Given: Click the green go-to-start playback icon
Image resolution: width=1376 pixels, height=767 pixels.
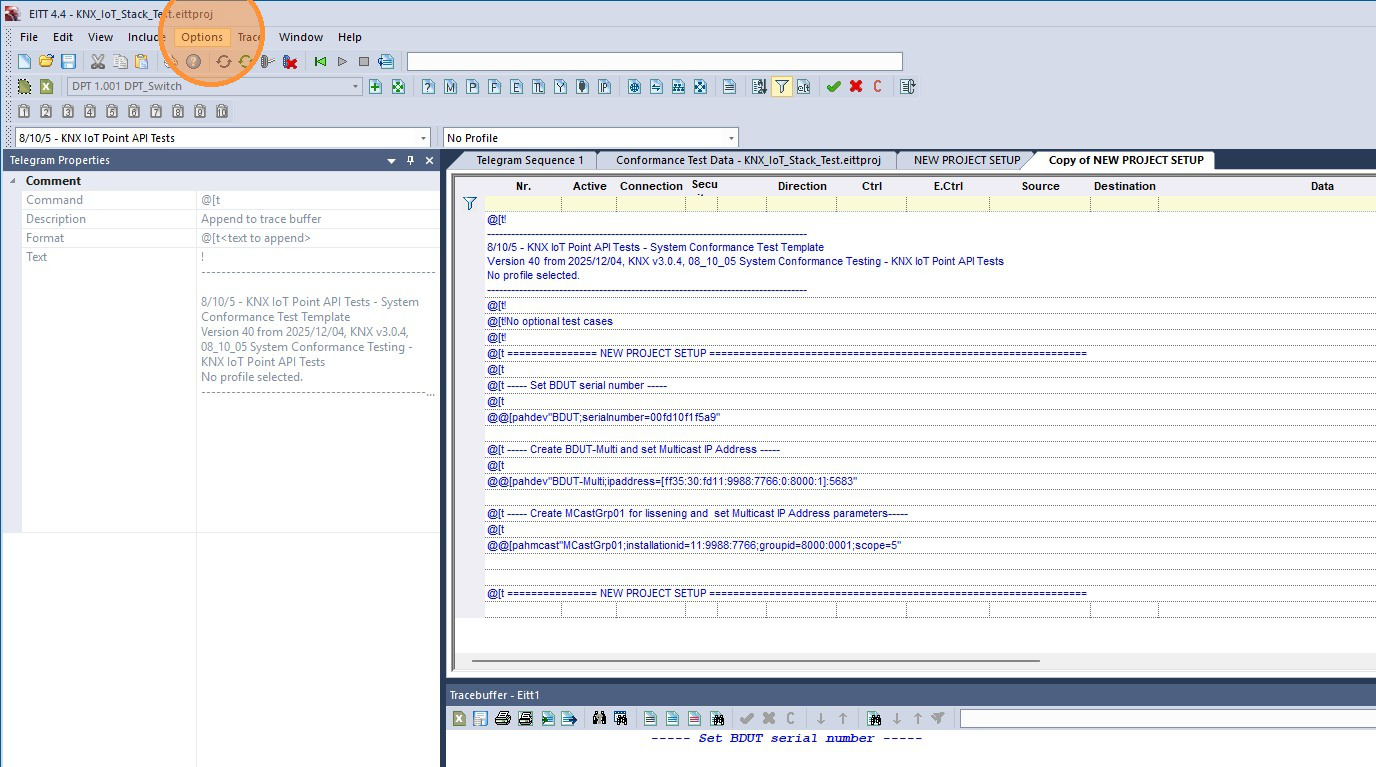Looking at the screenshot, I should [320, 62].
